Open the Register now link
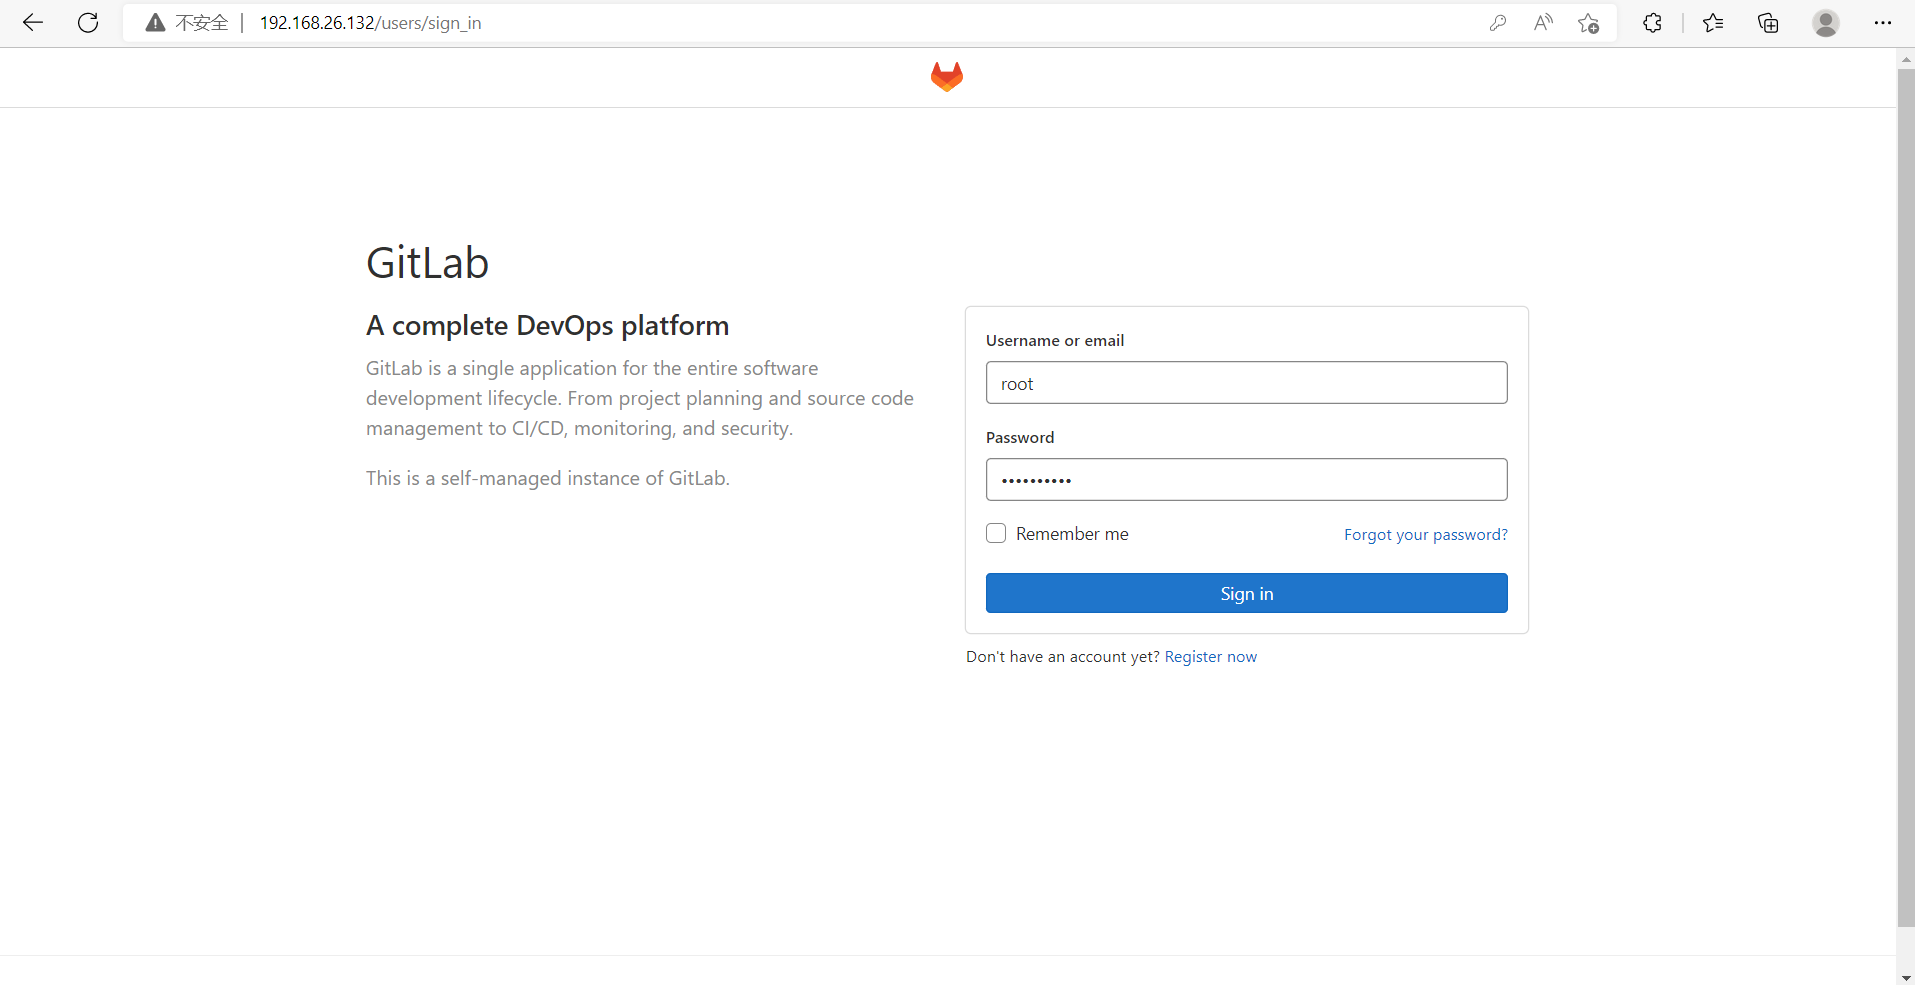 1210,657
